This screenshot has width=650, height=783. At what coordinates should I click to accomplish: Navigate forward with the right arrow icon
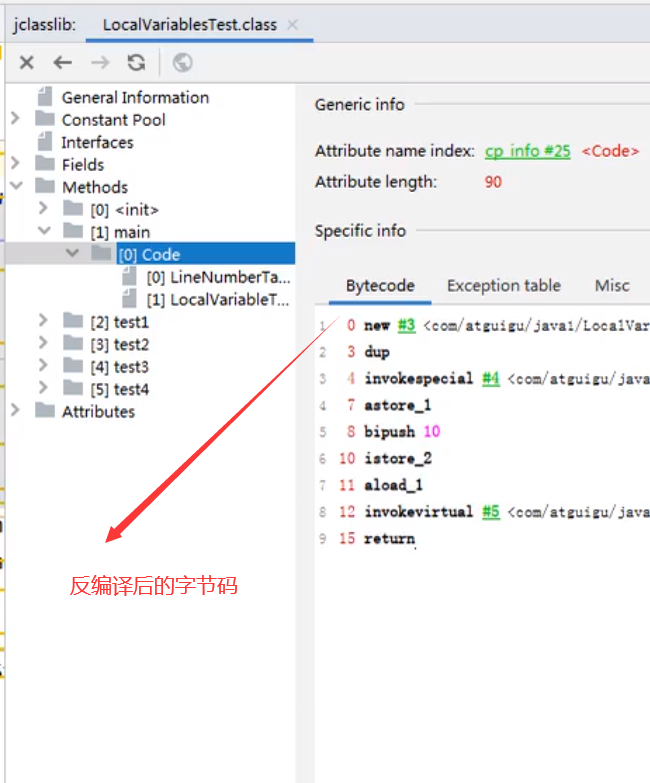tap(100, 62)
